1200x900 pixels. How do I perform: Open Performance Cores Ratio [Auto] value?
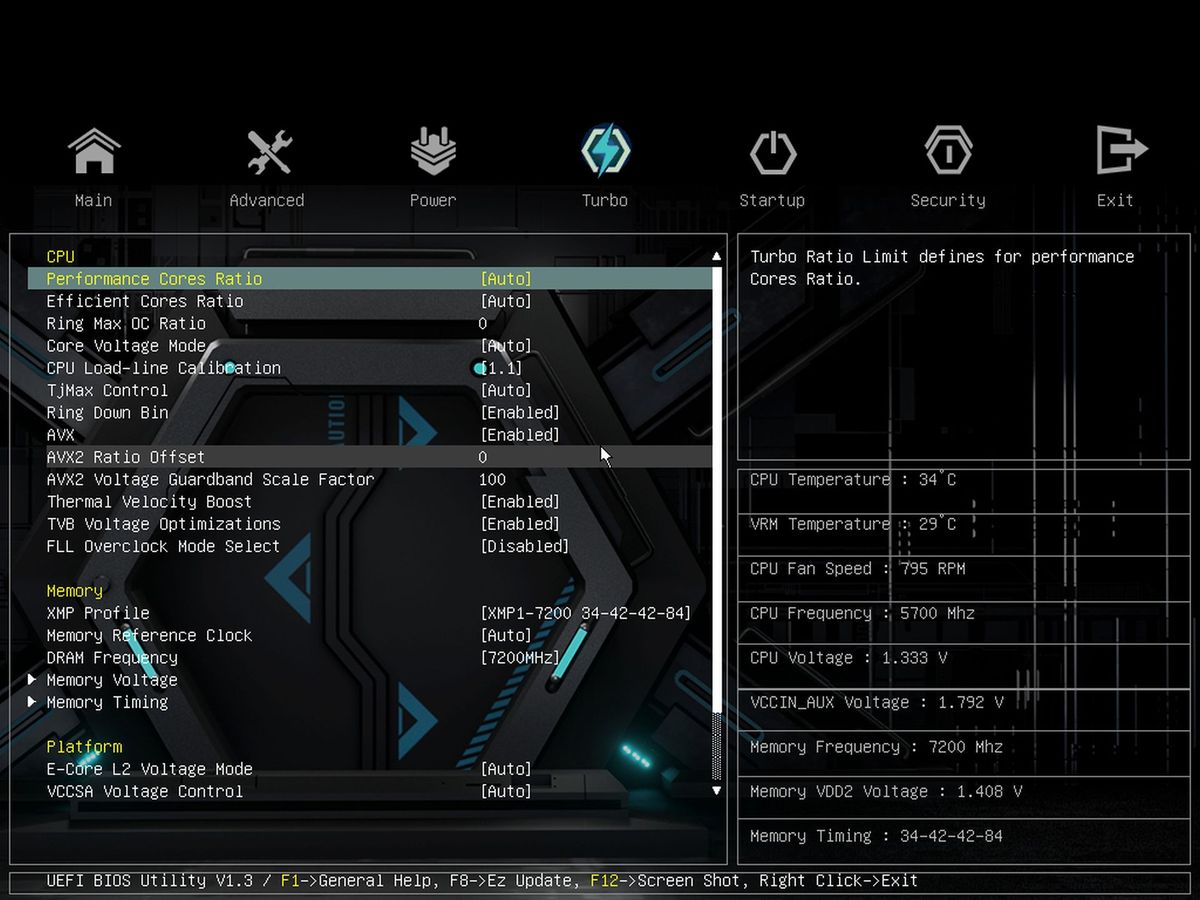click(506, 279)
